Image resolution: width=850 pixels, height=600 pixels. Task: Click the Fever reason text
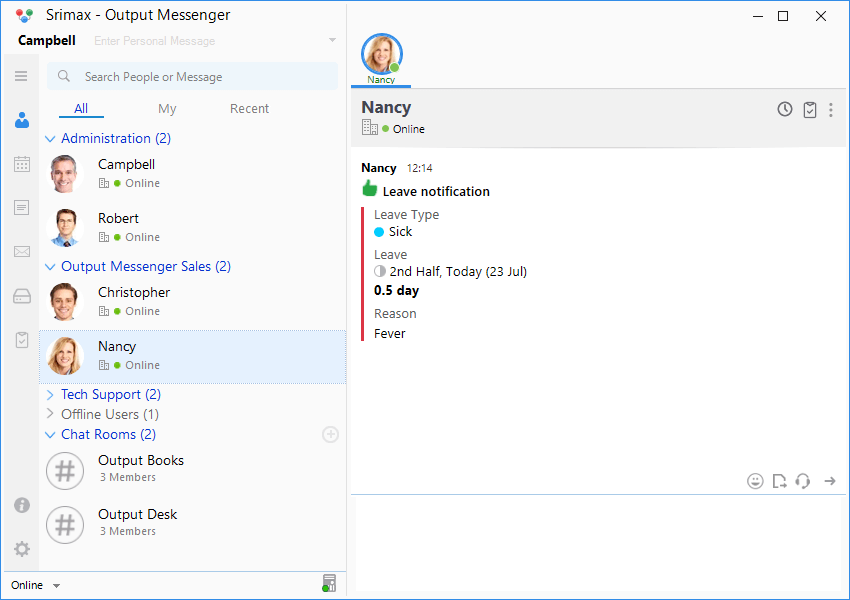click(389, 333)
